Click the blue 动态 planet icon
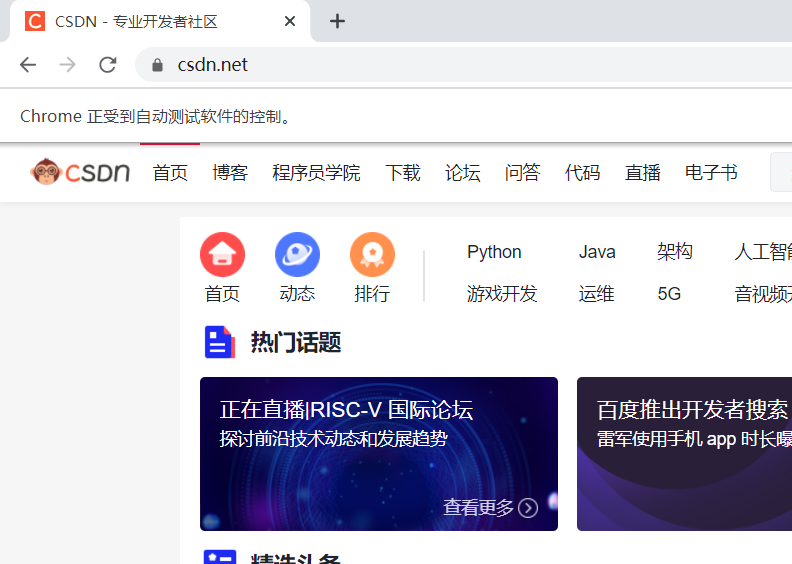 point(297,254)
